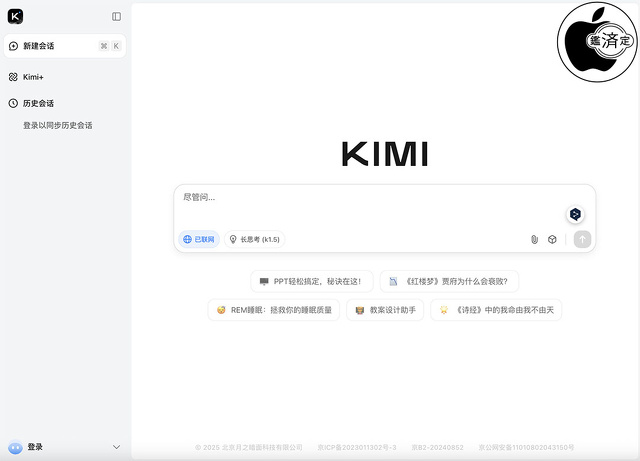The height and width of the screenshot is (461, 640).
Task: Click the dark hexagon assistant icon in input box
Action: click(x=576, y=214)
